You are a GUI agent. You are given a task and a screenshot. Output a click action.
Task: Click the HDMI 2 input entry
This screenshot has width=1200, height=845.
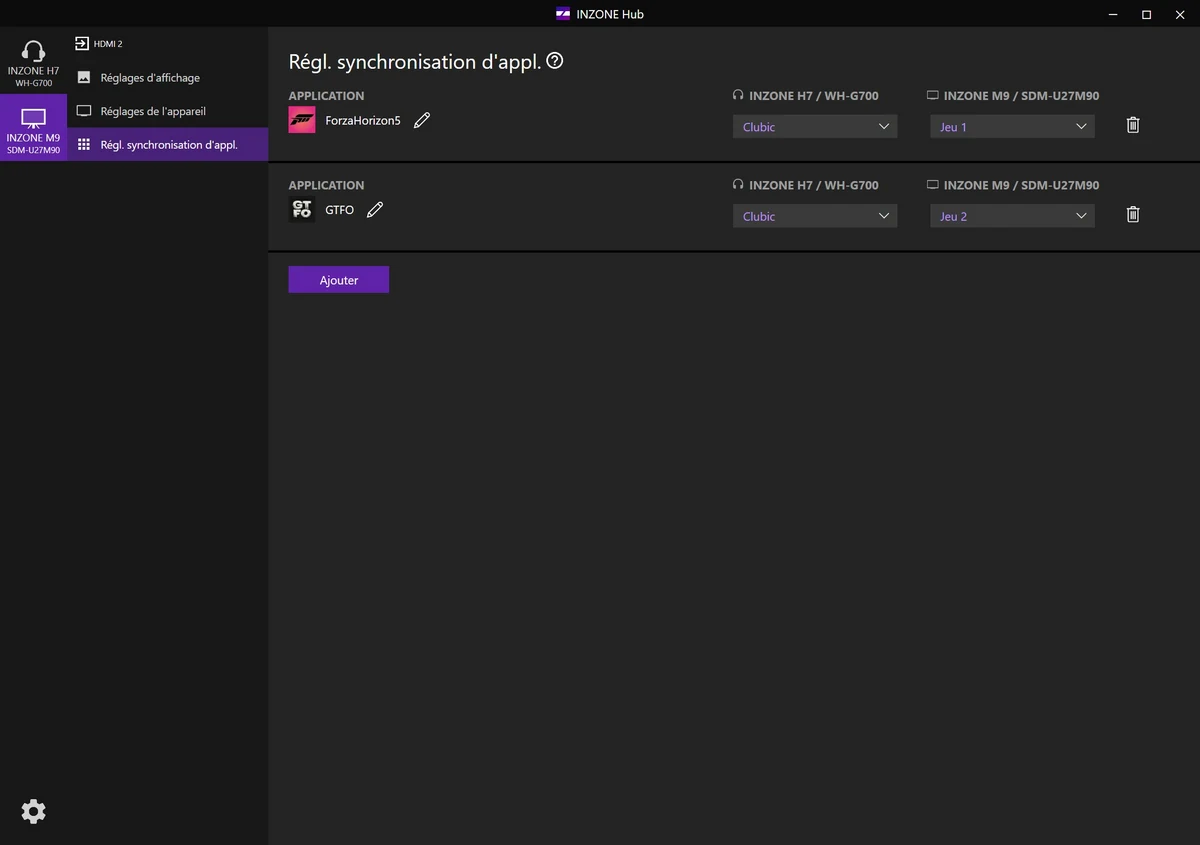click(99, 44)
